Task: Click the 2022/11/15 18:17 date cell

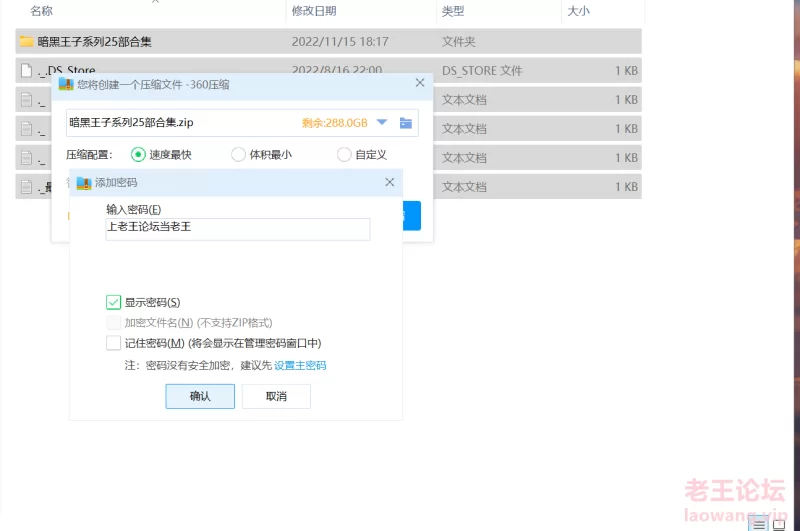Action: 340,41
